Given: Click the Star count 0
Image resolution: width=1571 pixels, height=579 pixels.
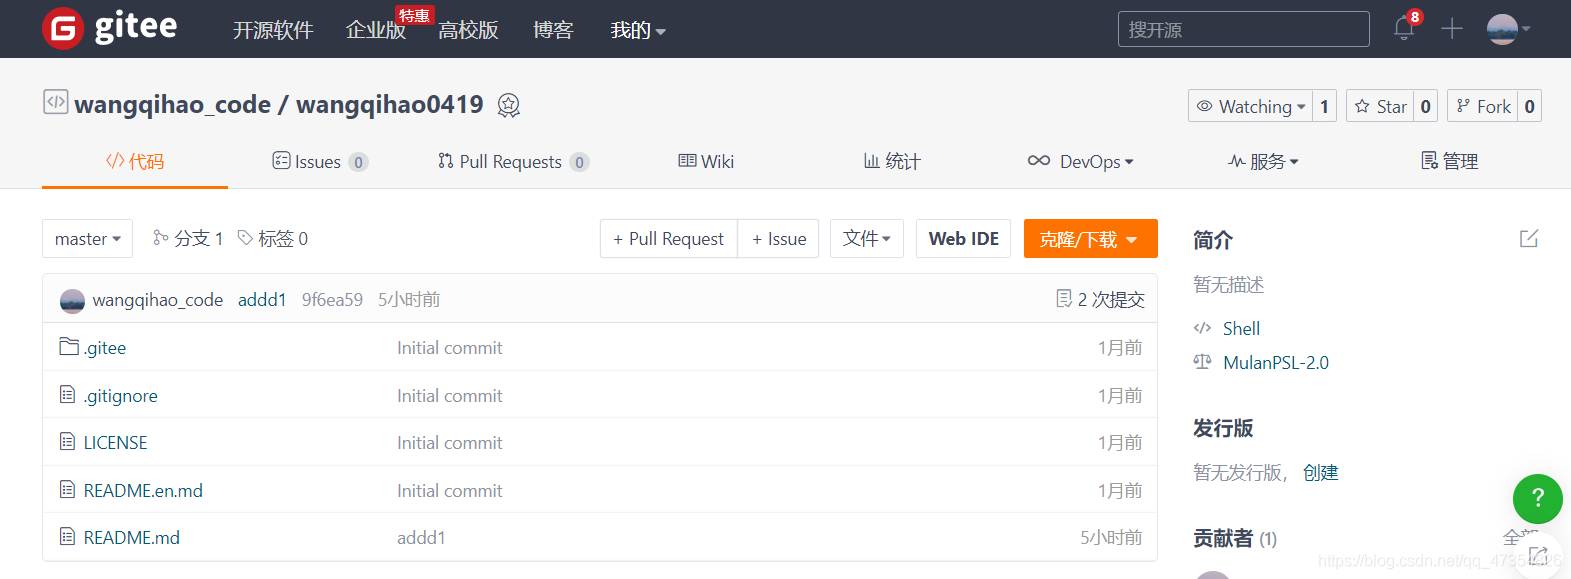Looking at the screenshot, I should 1426,106.
